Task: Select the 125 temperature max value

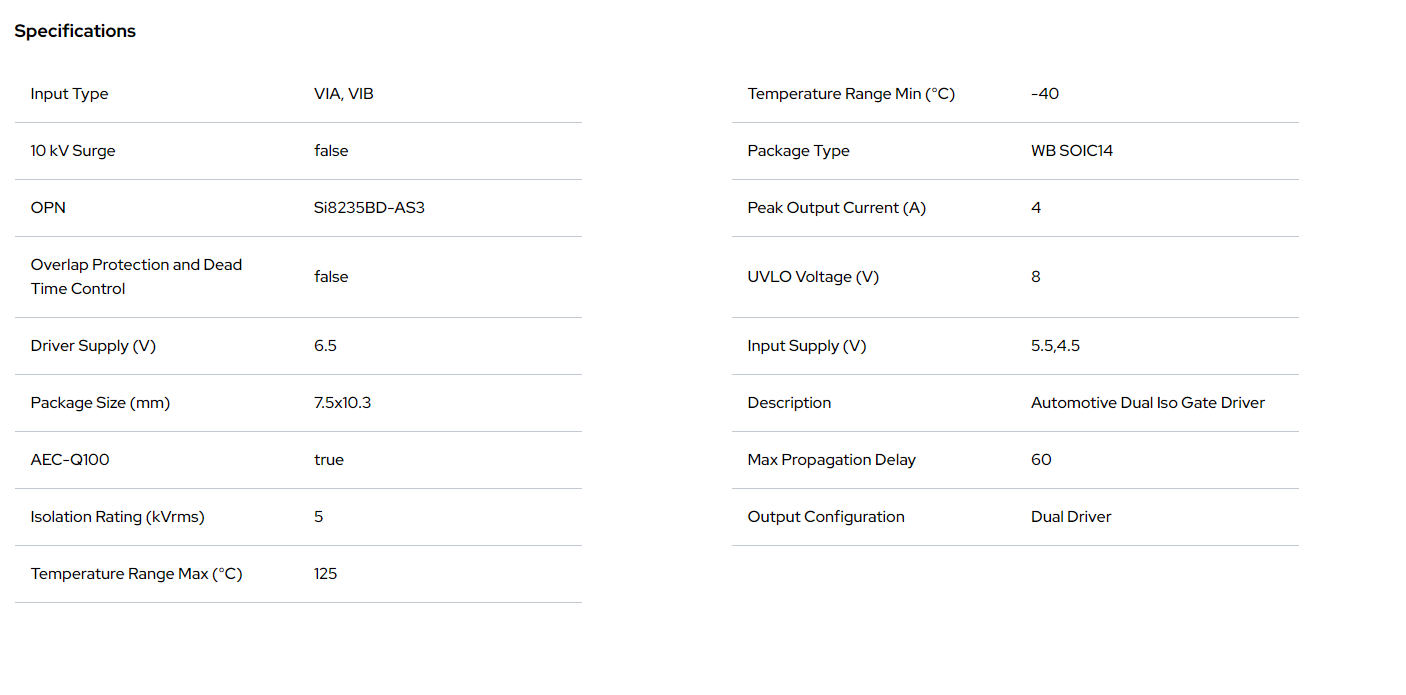Action: point(325,574)
